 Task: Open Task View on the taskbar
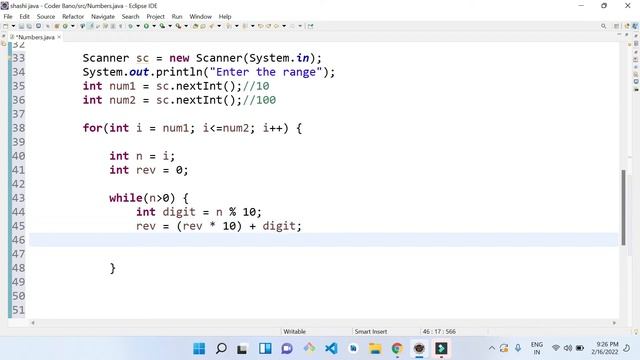click(242, 349)
